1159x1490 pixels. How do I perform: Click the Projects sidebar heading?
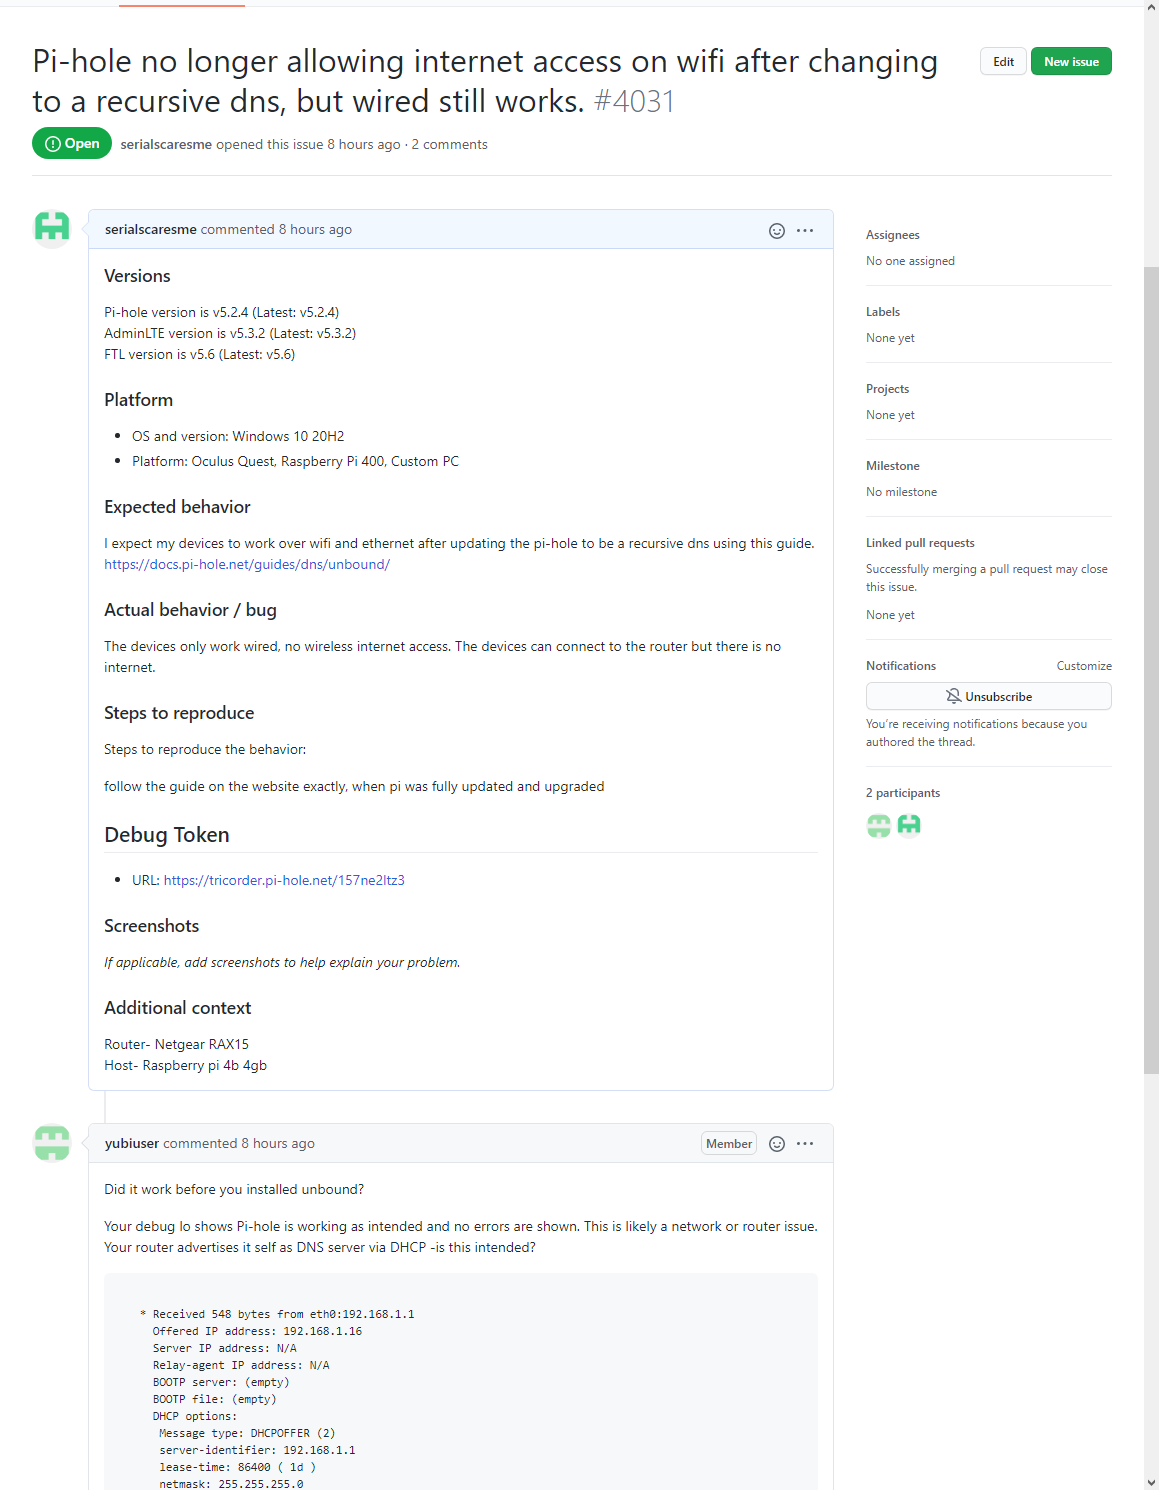click(888, 389)
